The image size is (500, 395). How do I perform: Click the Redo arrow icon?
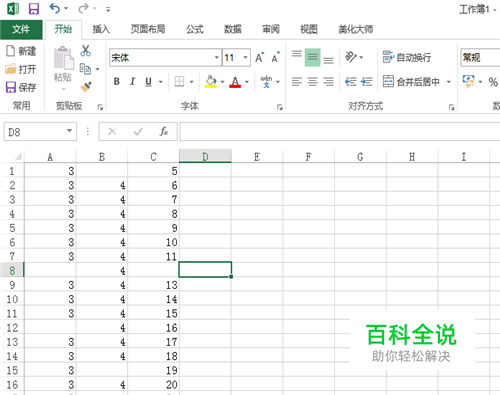coord(83,8)
